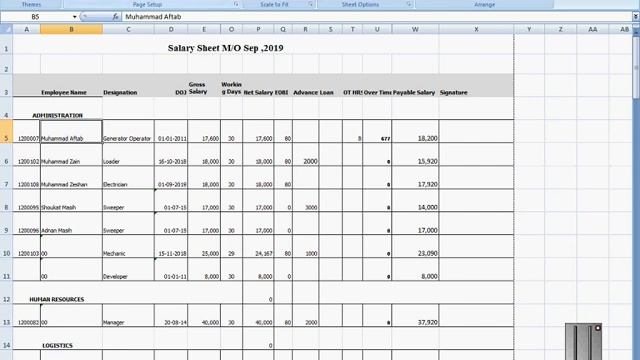Click the Select All corner button
The height and width of the screenshot is (360, 640).
[7, 29]
